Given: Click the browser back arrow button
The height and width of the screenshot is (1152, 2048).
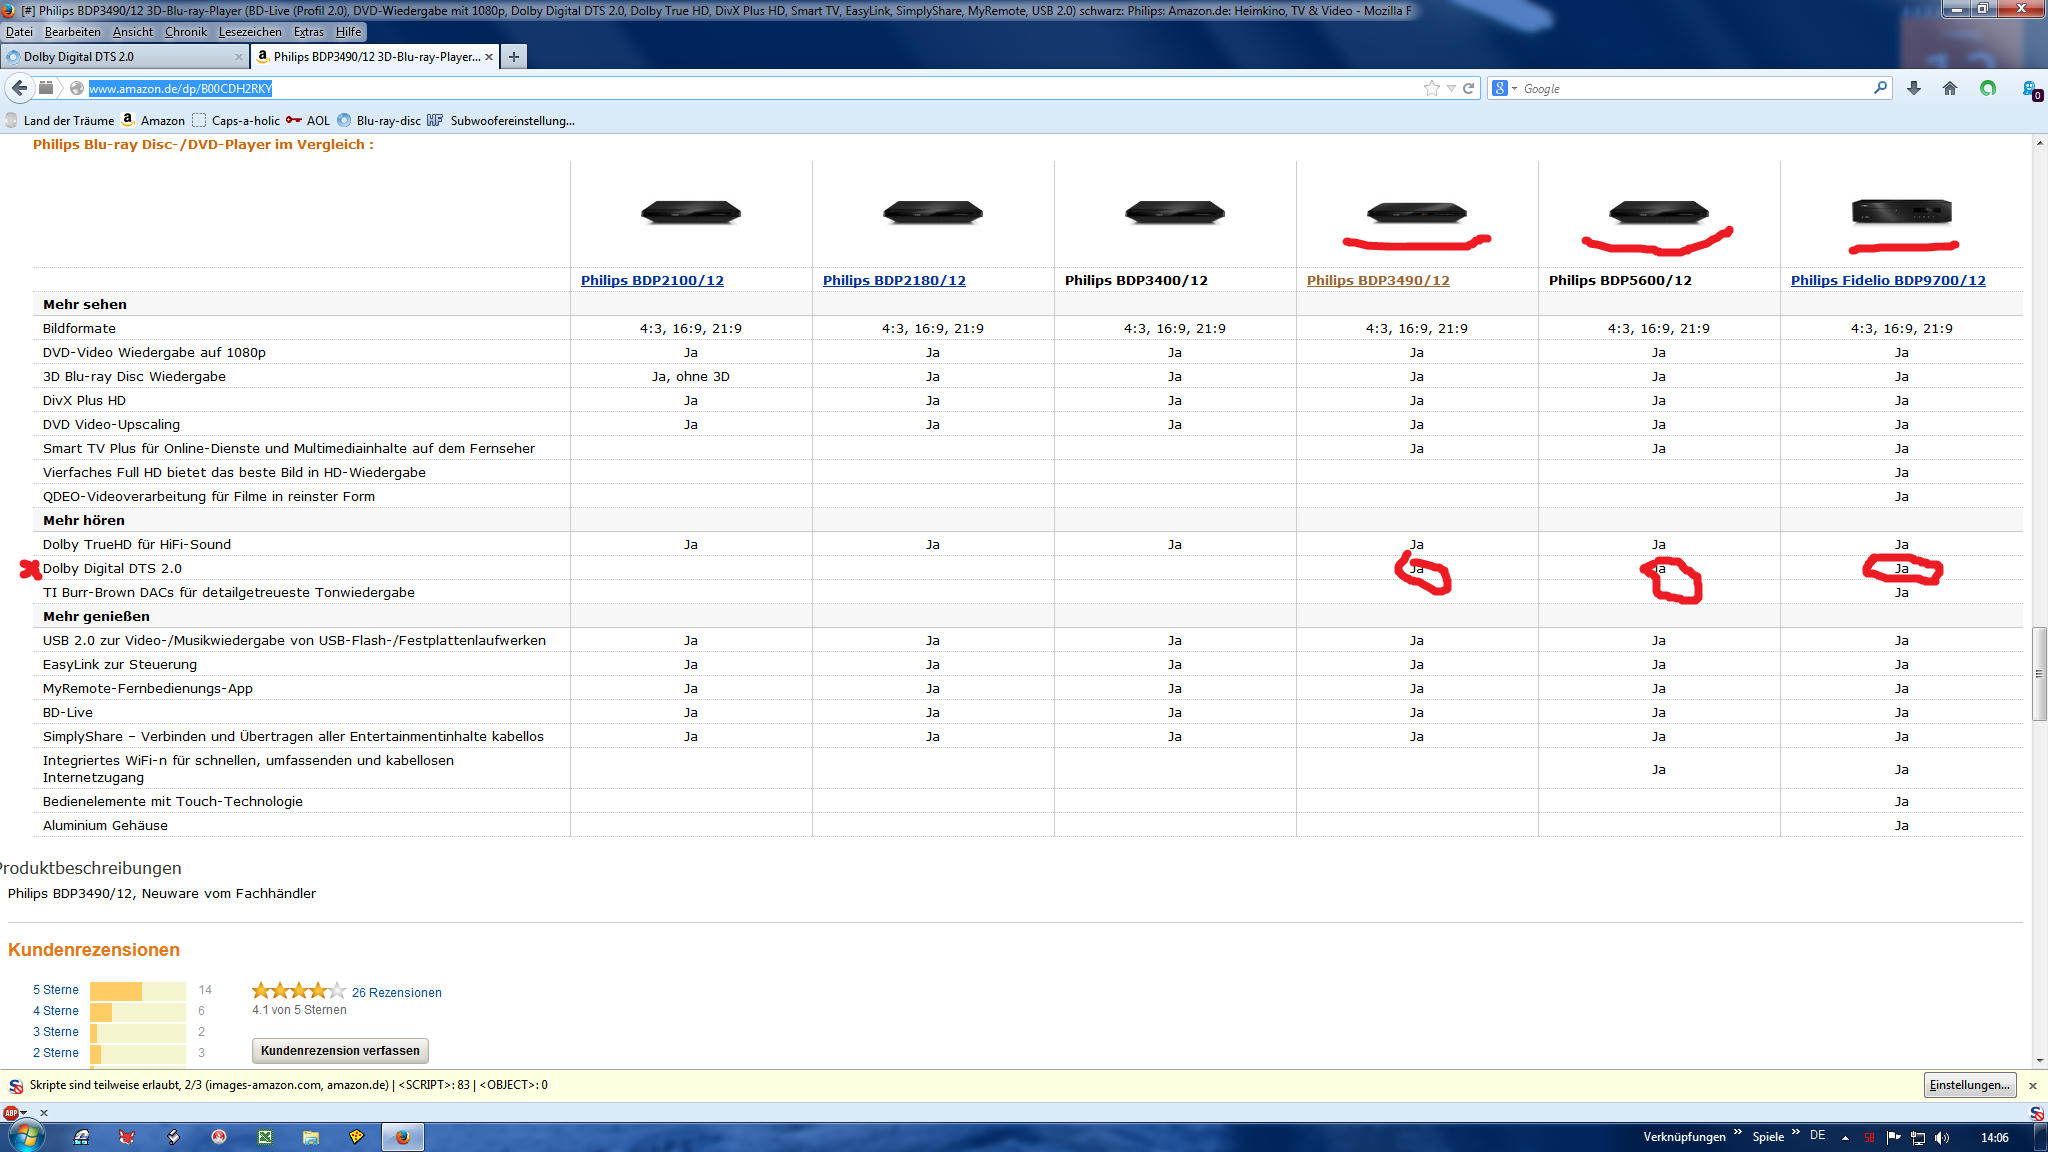Looking at the screenshot, I should click(x=19, y=88).
